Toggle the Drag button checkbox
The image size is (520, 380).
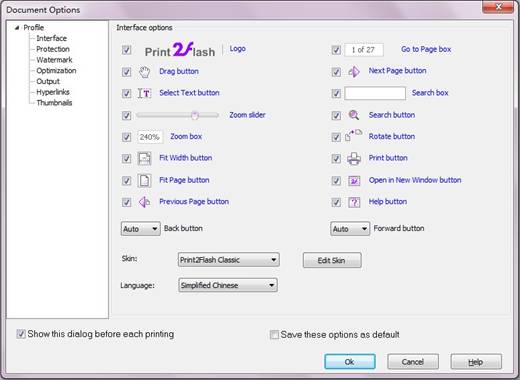point(126,72)
